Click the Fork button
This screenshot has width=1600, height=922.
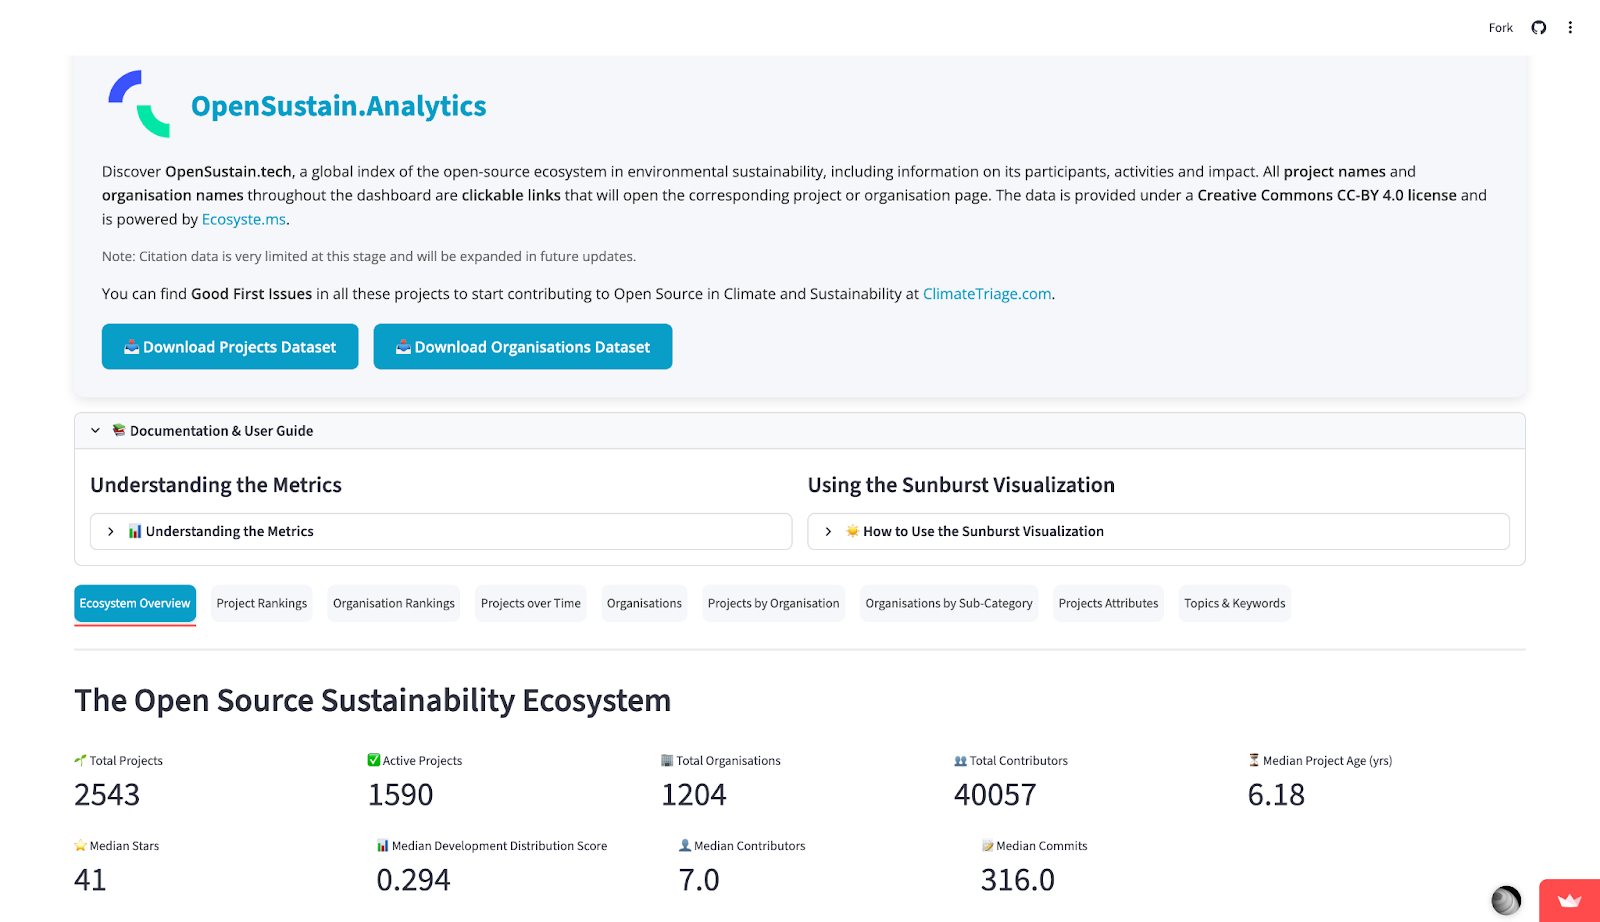[1500, 28]
